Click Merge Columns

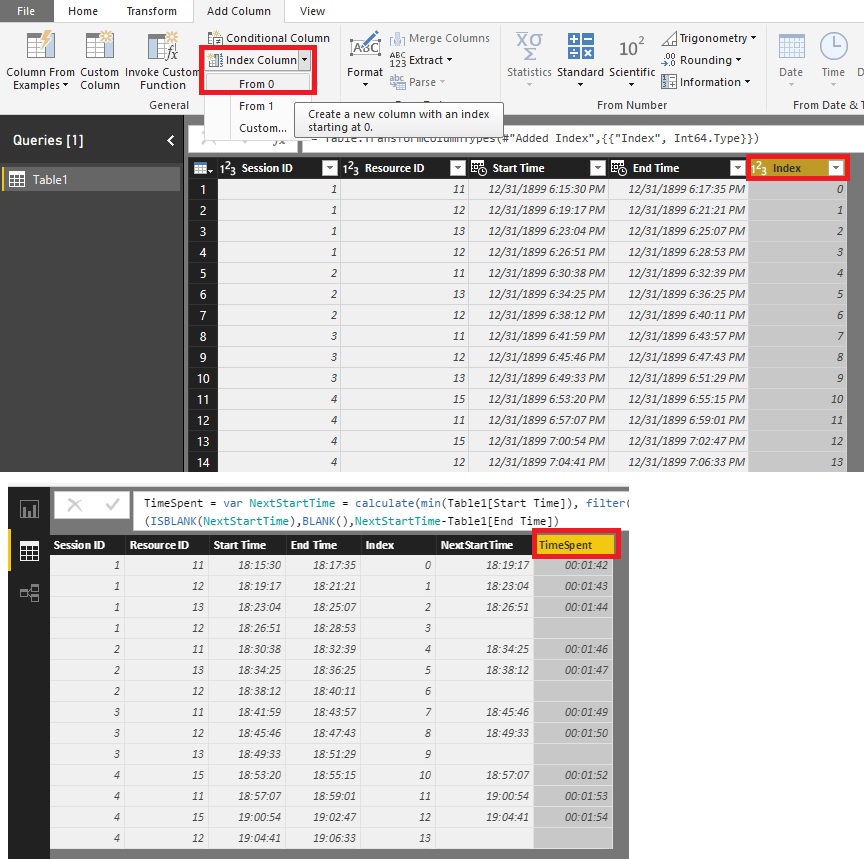tap(440, 38)
